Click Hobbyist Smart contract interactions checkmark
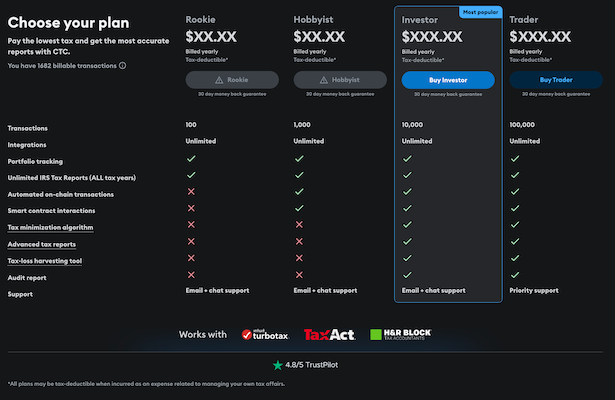This screenshot has height=400, width=615. tap(299, 208)
